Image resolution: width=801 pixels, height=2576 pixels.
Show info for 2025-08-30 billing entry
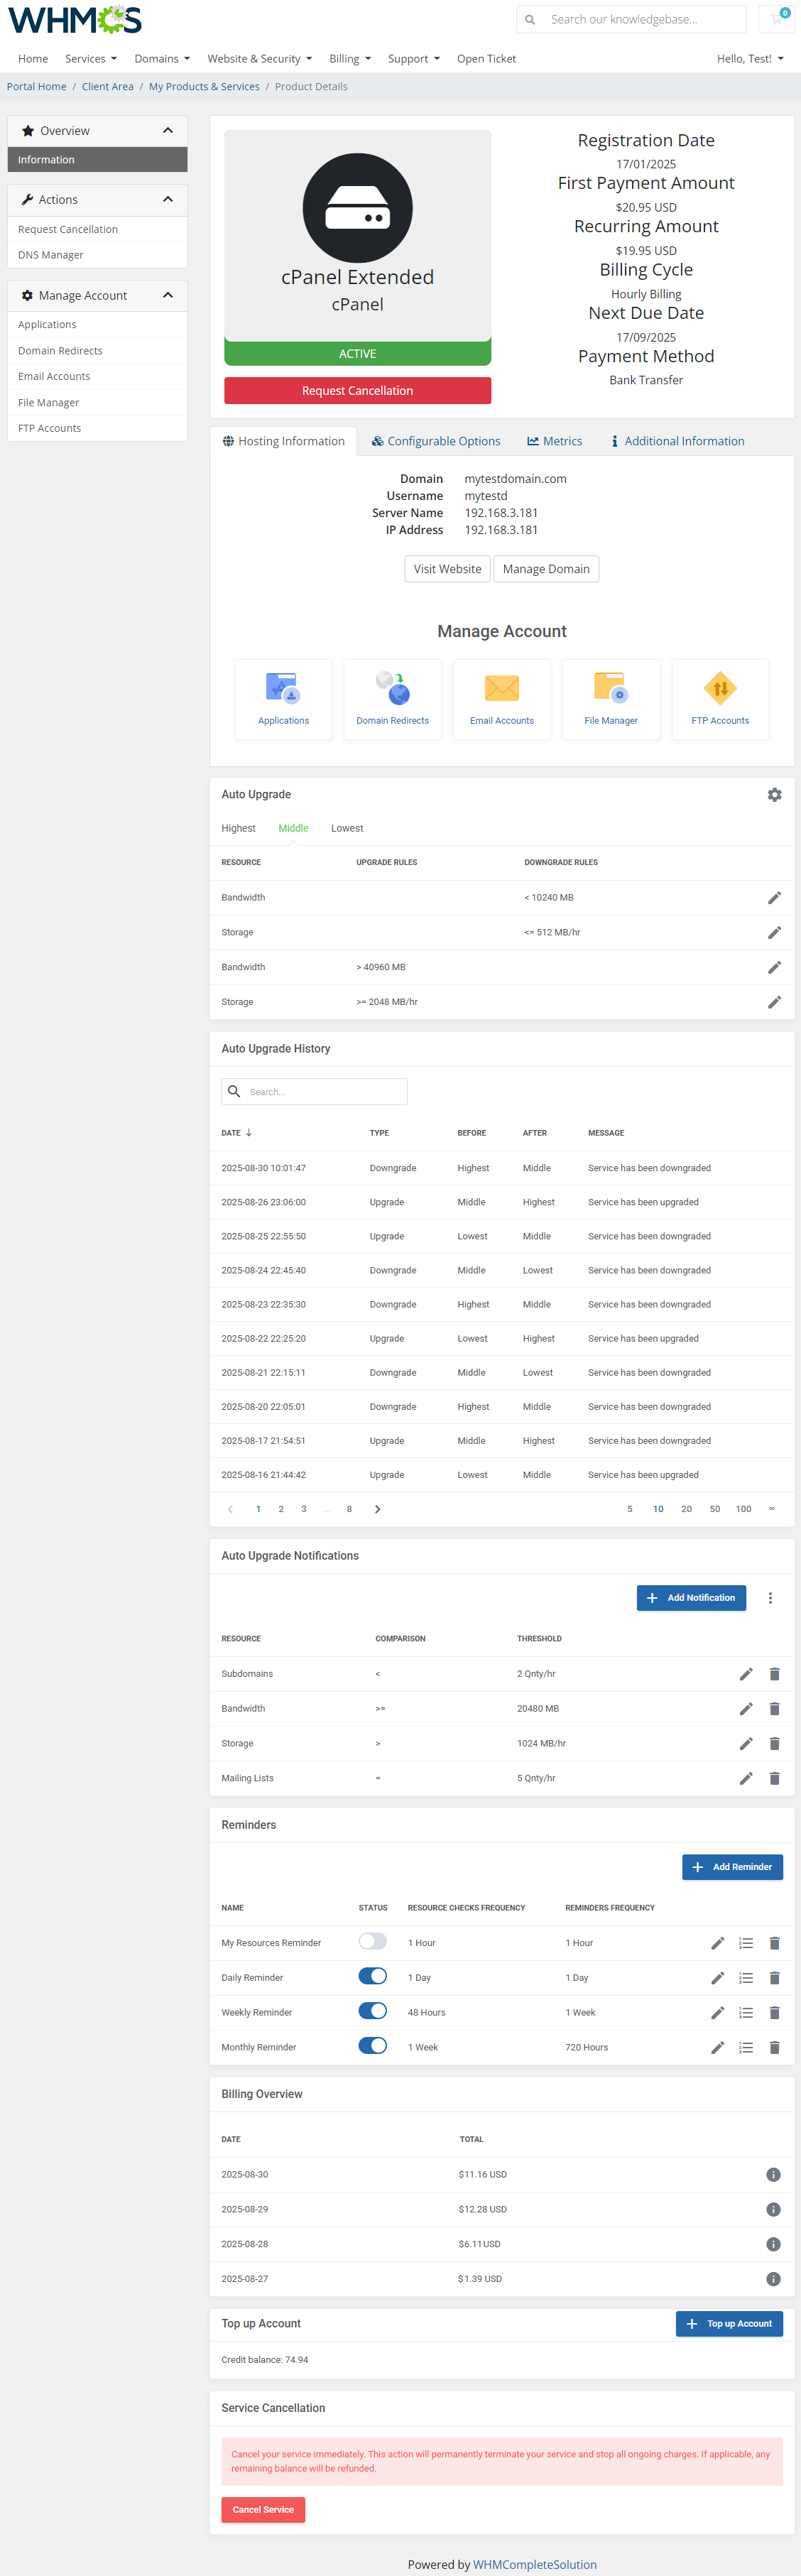(x=773, y=2174)
